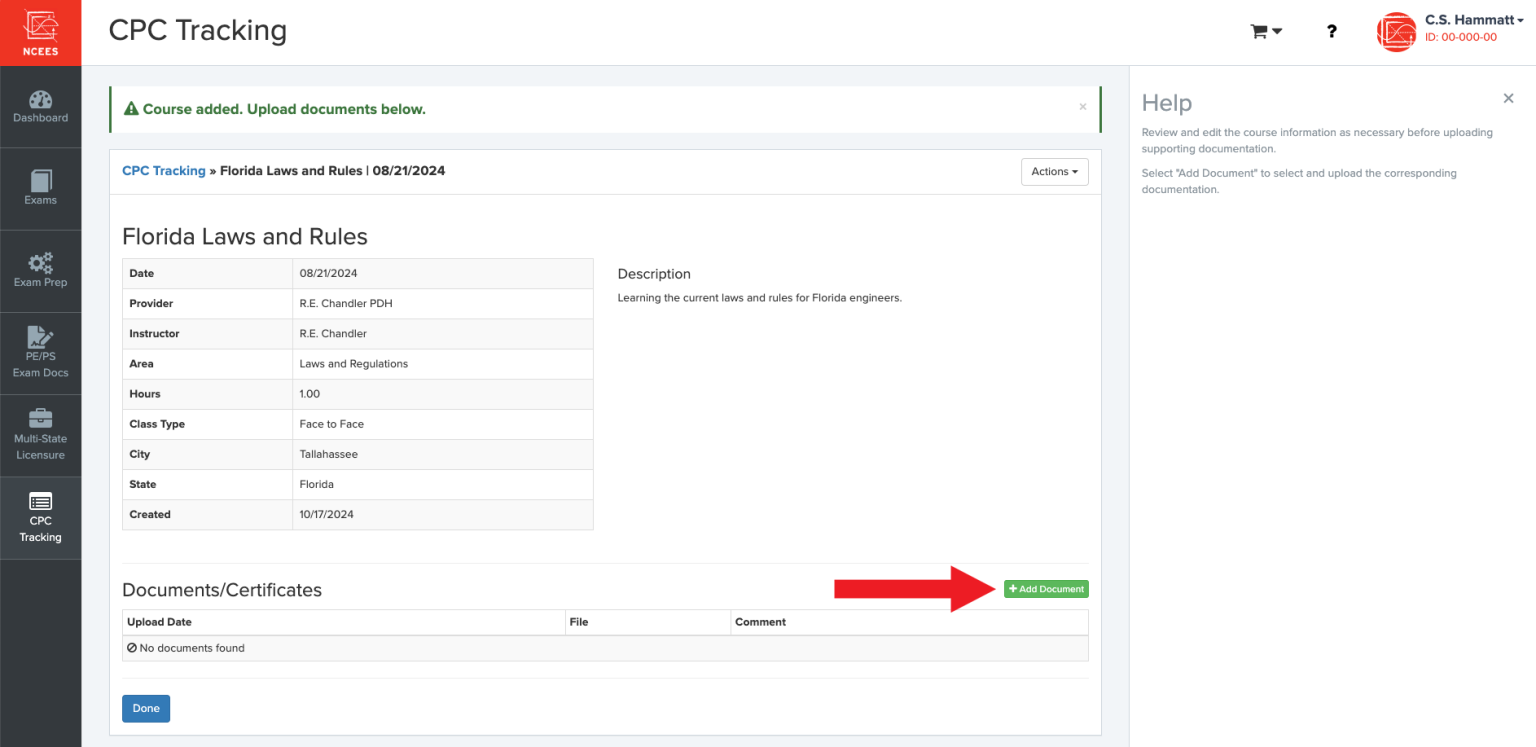Open the Dashboard page
Screen dimensions: 1536x747
click(x=40, y=107)
